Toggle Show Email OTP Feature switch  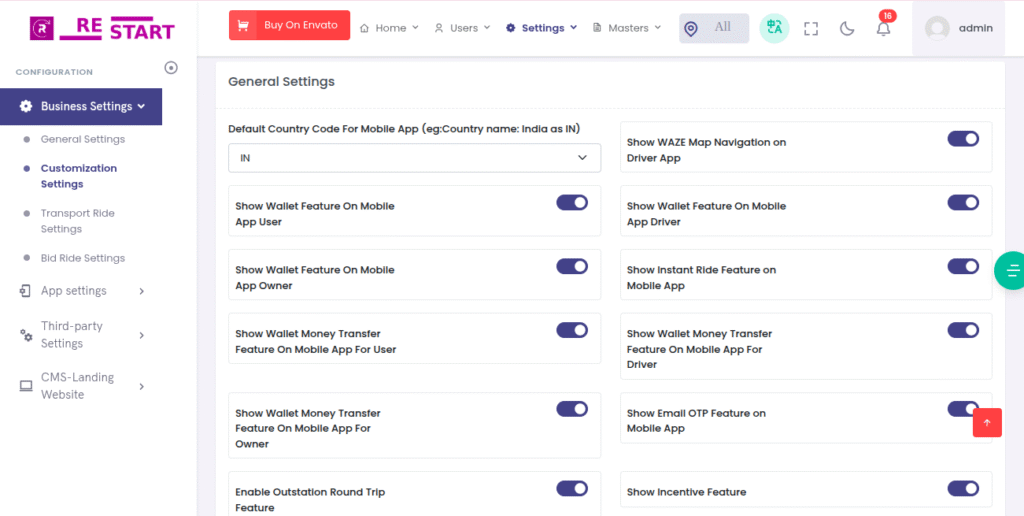pos(962,409)
